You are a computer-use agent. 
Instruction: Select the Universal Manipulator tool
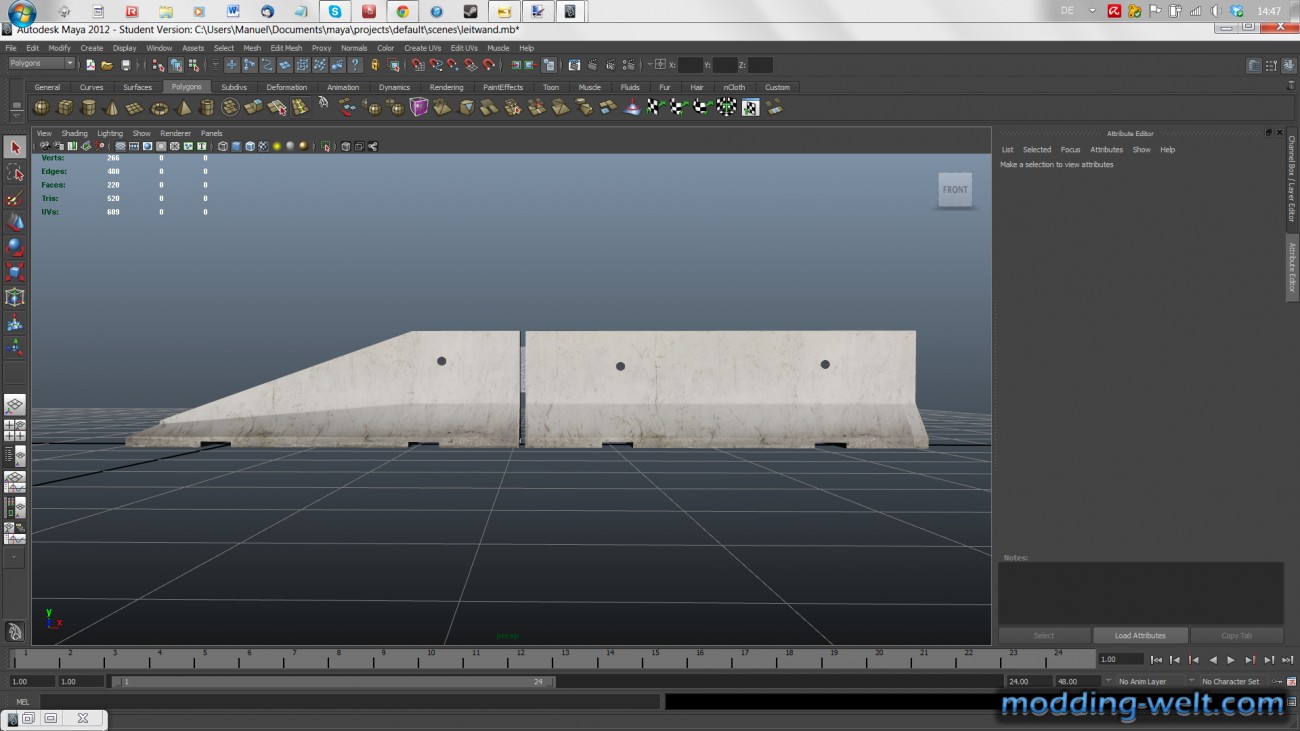point(15,297)
